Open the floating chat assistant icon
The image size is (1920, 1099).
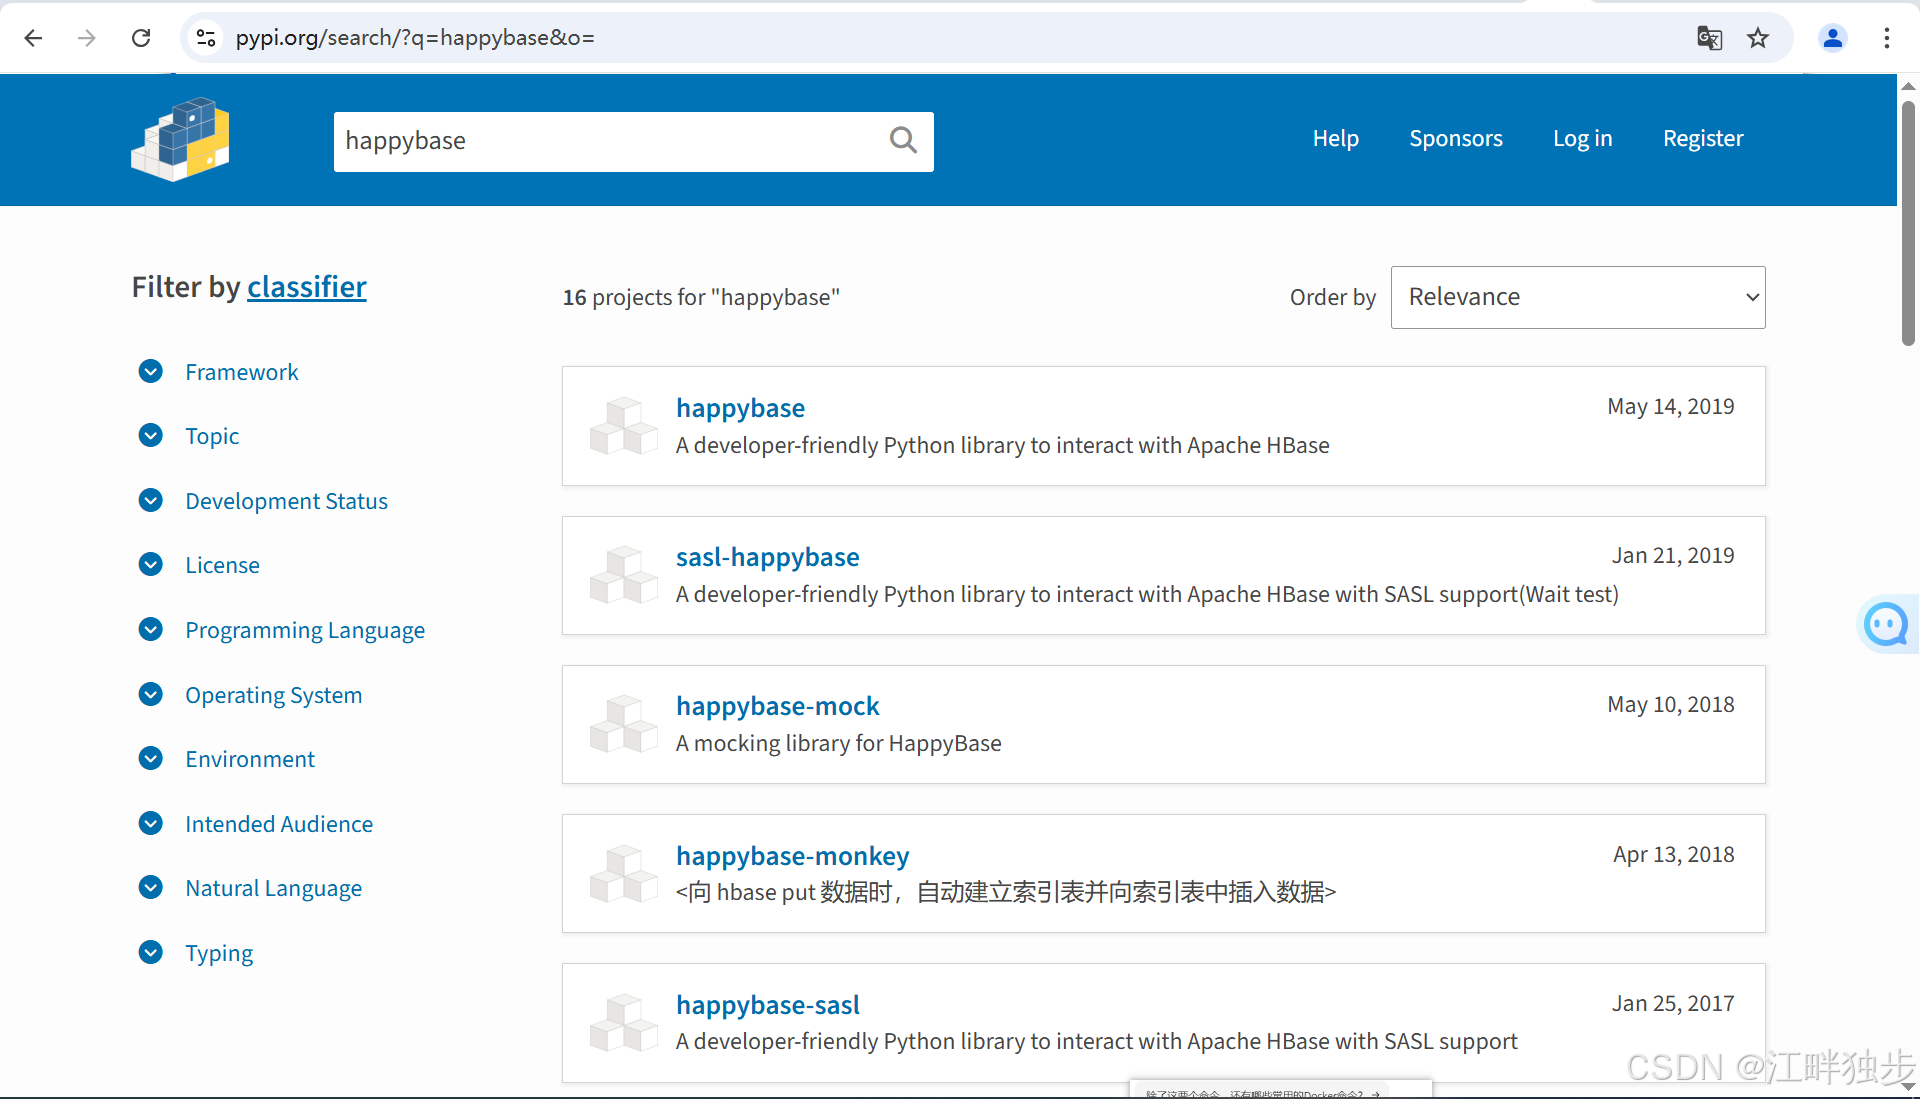1886,625
